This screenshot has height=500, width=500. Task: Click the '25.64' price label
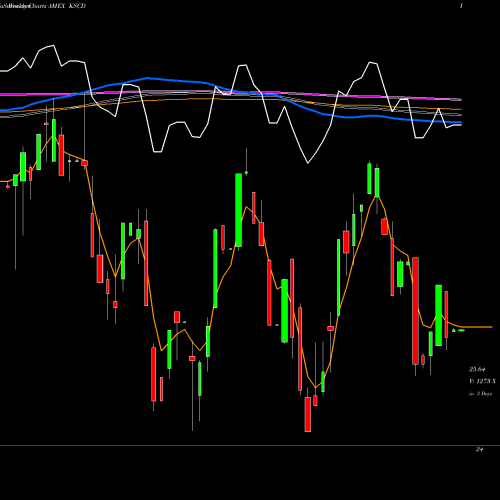(x=477, y=369)
